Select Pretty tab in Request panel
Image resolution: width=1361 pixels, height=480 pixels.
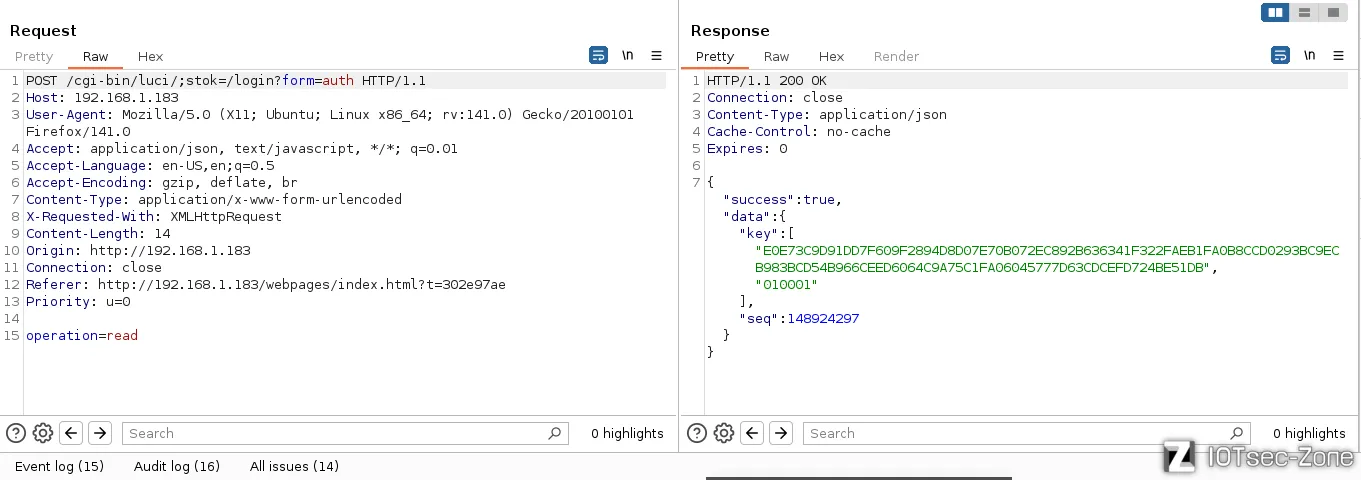tap(34, 56)
